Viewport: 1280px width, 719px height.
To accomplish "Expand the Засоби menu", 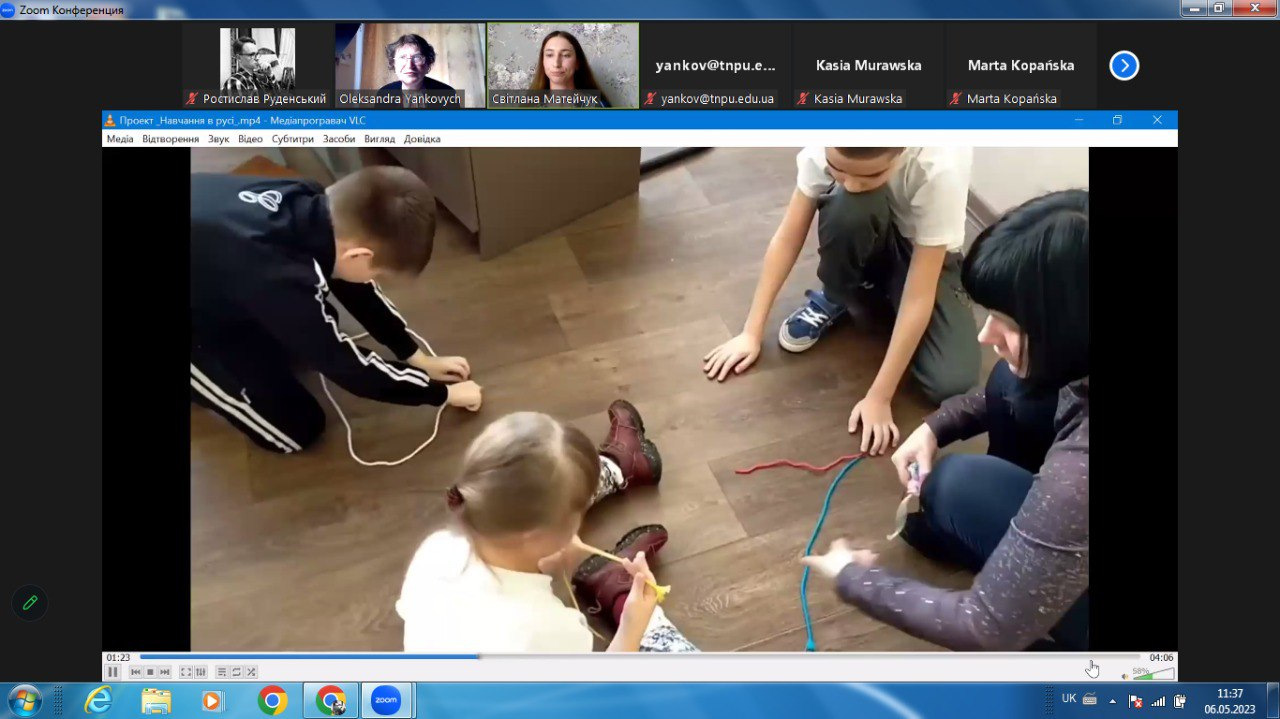I will (x=339, y=139).
